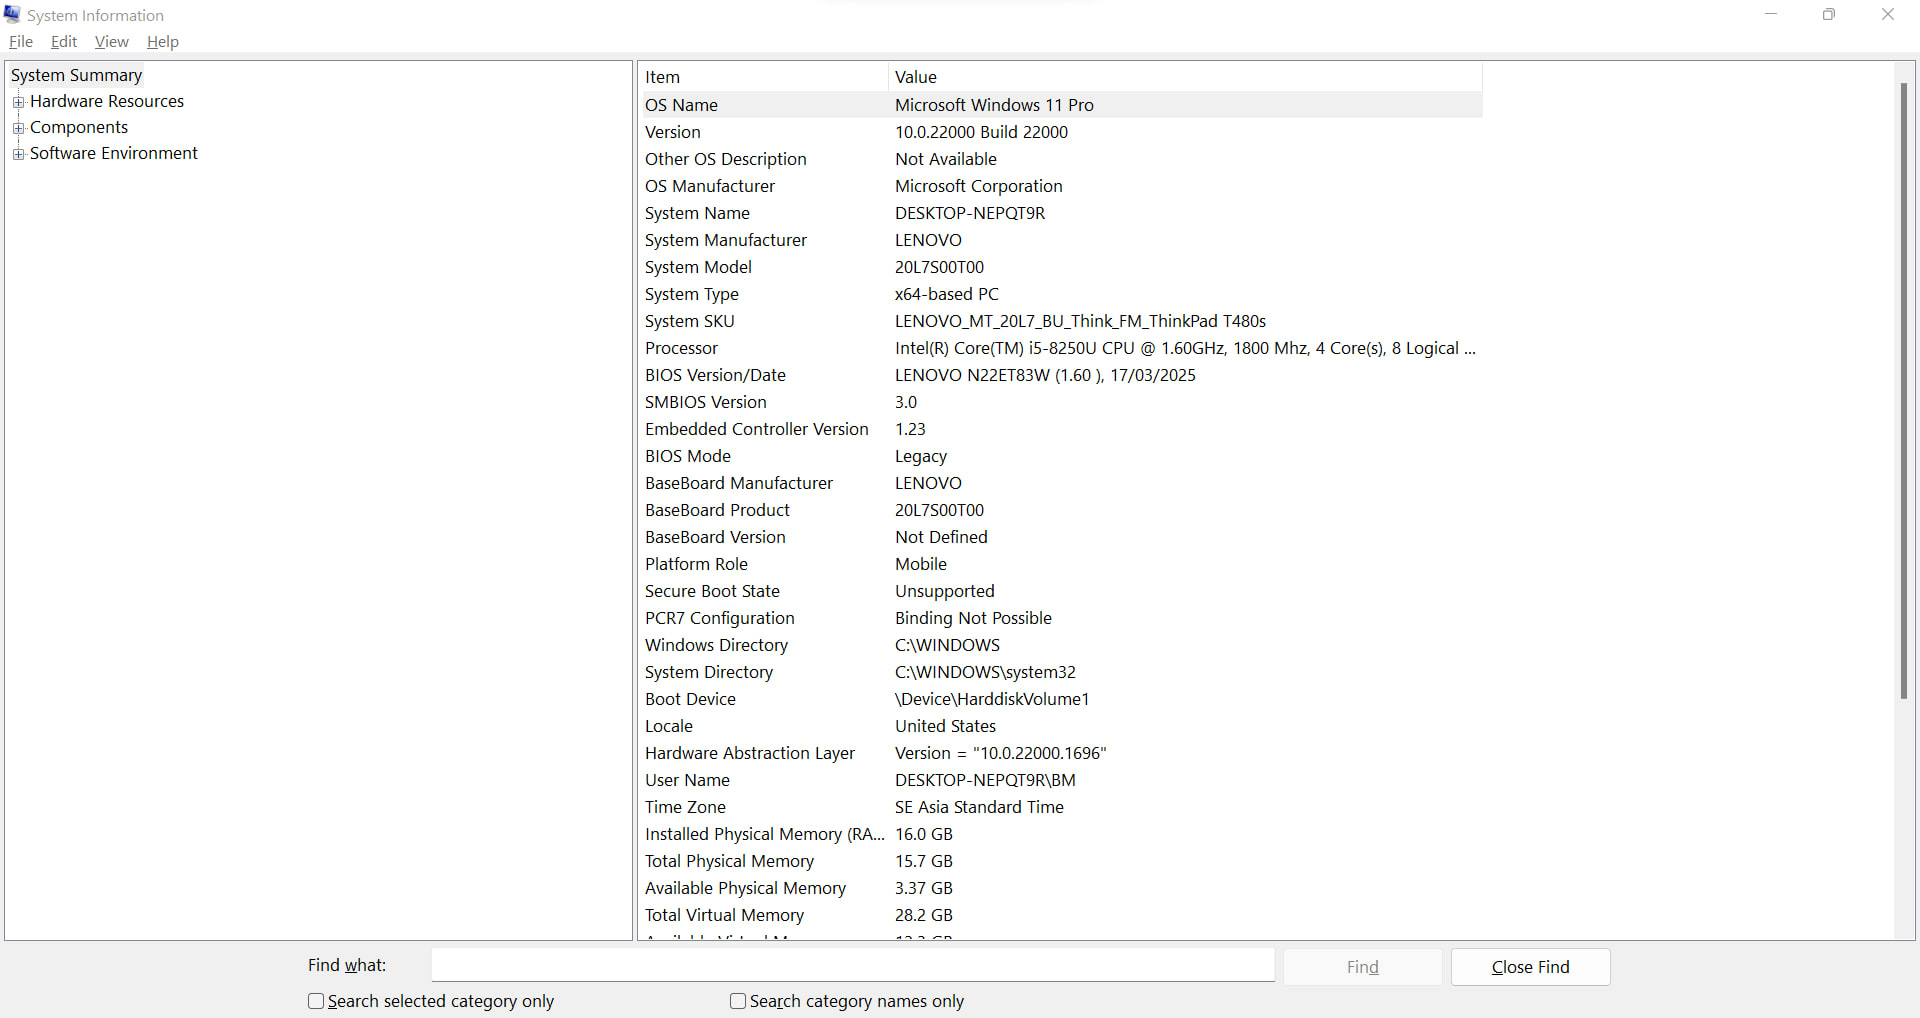Select the BIOS Version/Date row
Viewport: 1920px width, 1018px height.
1061,375
